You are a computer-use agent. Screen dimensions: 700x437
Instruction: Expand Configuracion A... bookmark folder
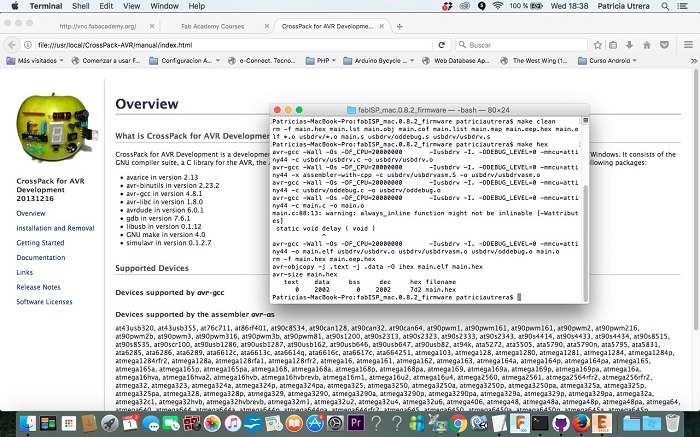tap(185, 60)
